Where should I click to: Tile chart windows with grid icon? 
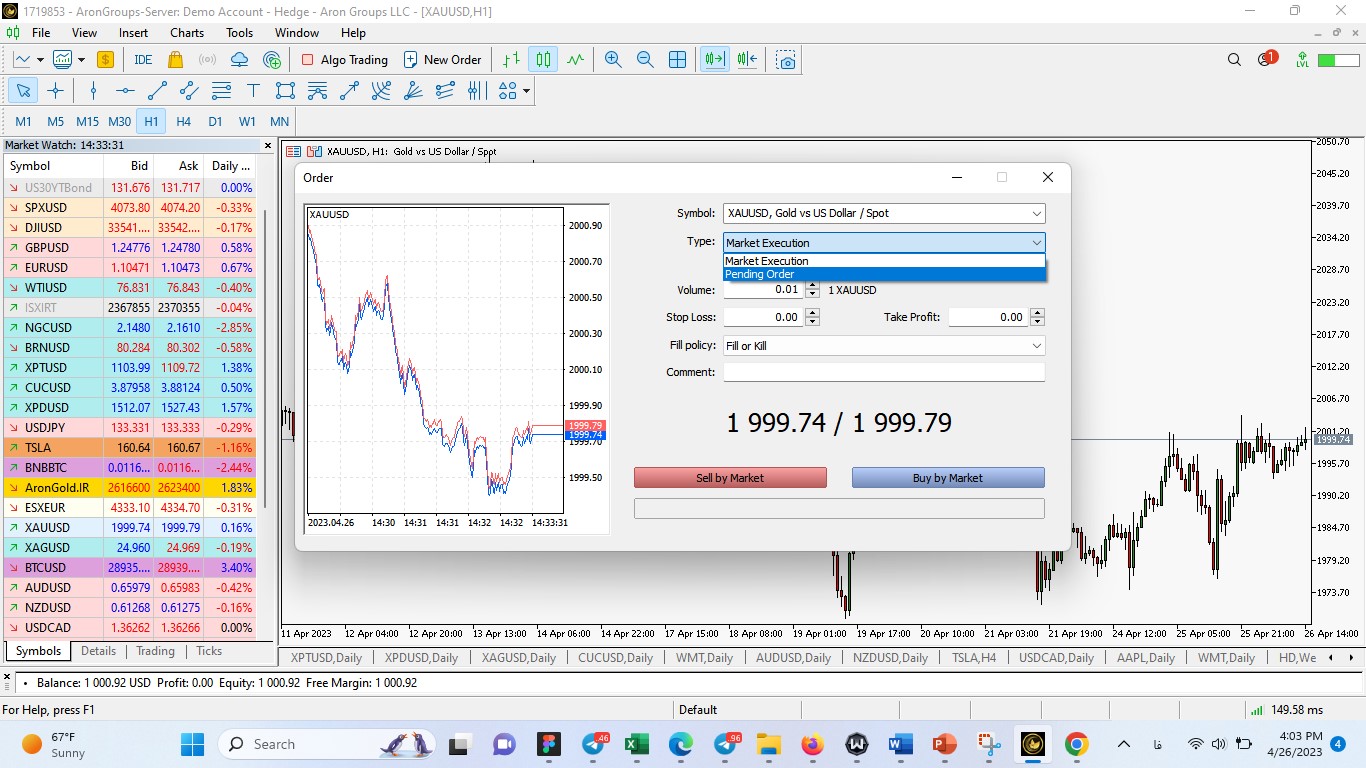[677, 60]
